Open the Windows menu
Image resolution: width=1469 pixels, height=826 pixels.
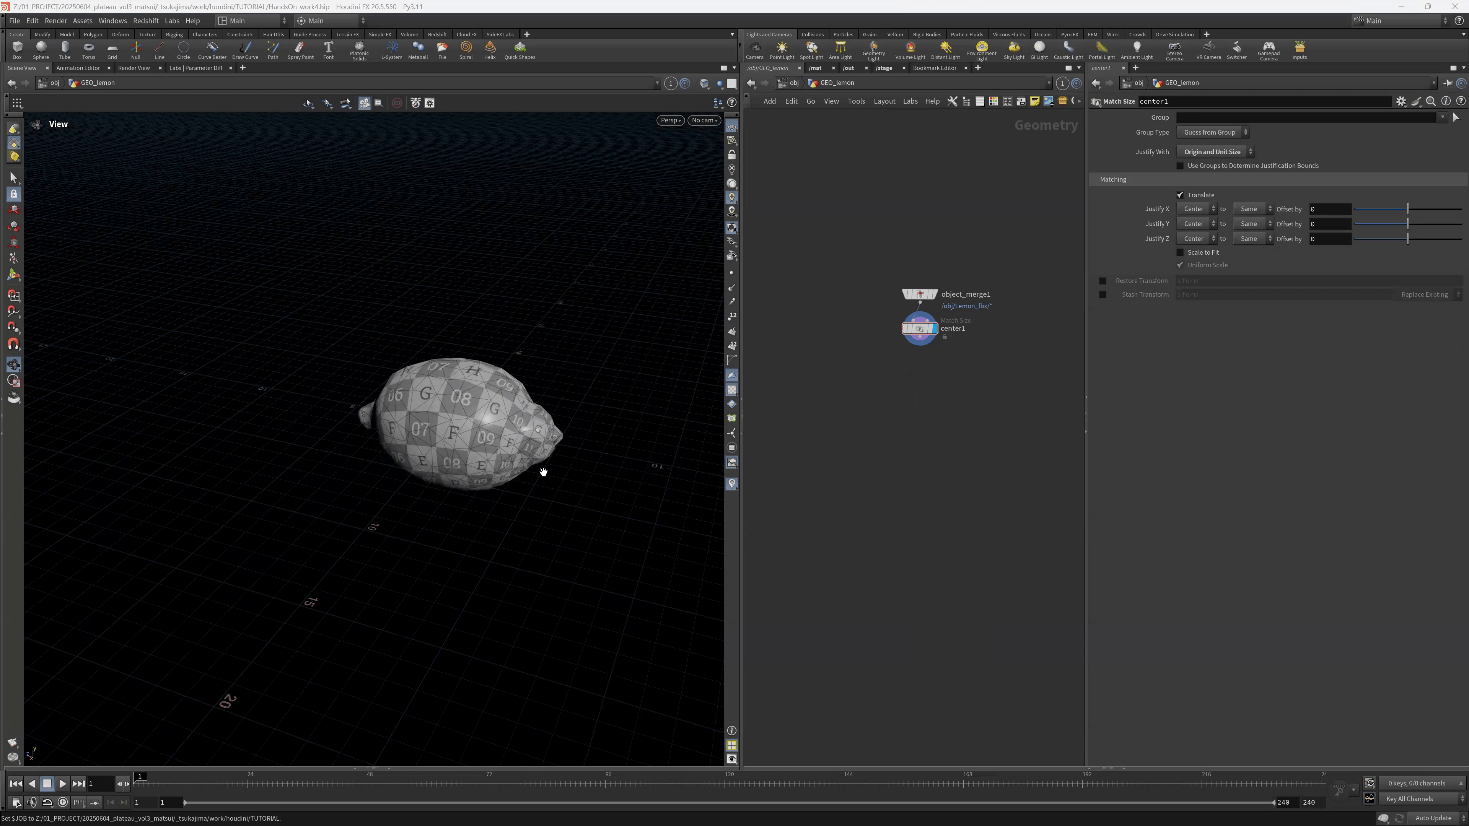(112, 20)
